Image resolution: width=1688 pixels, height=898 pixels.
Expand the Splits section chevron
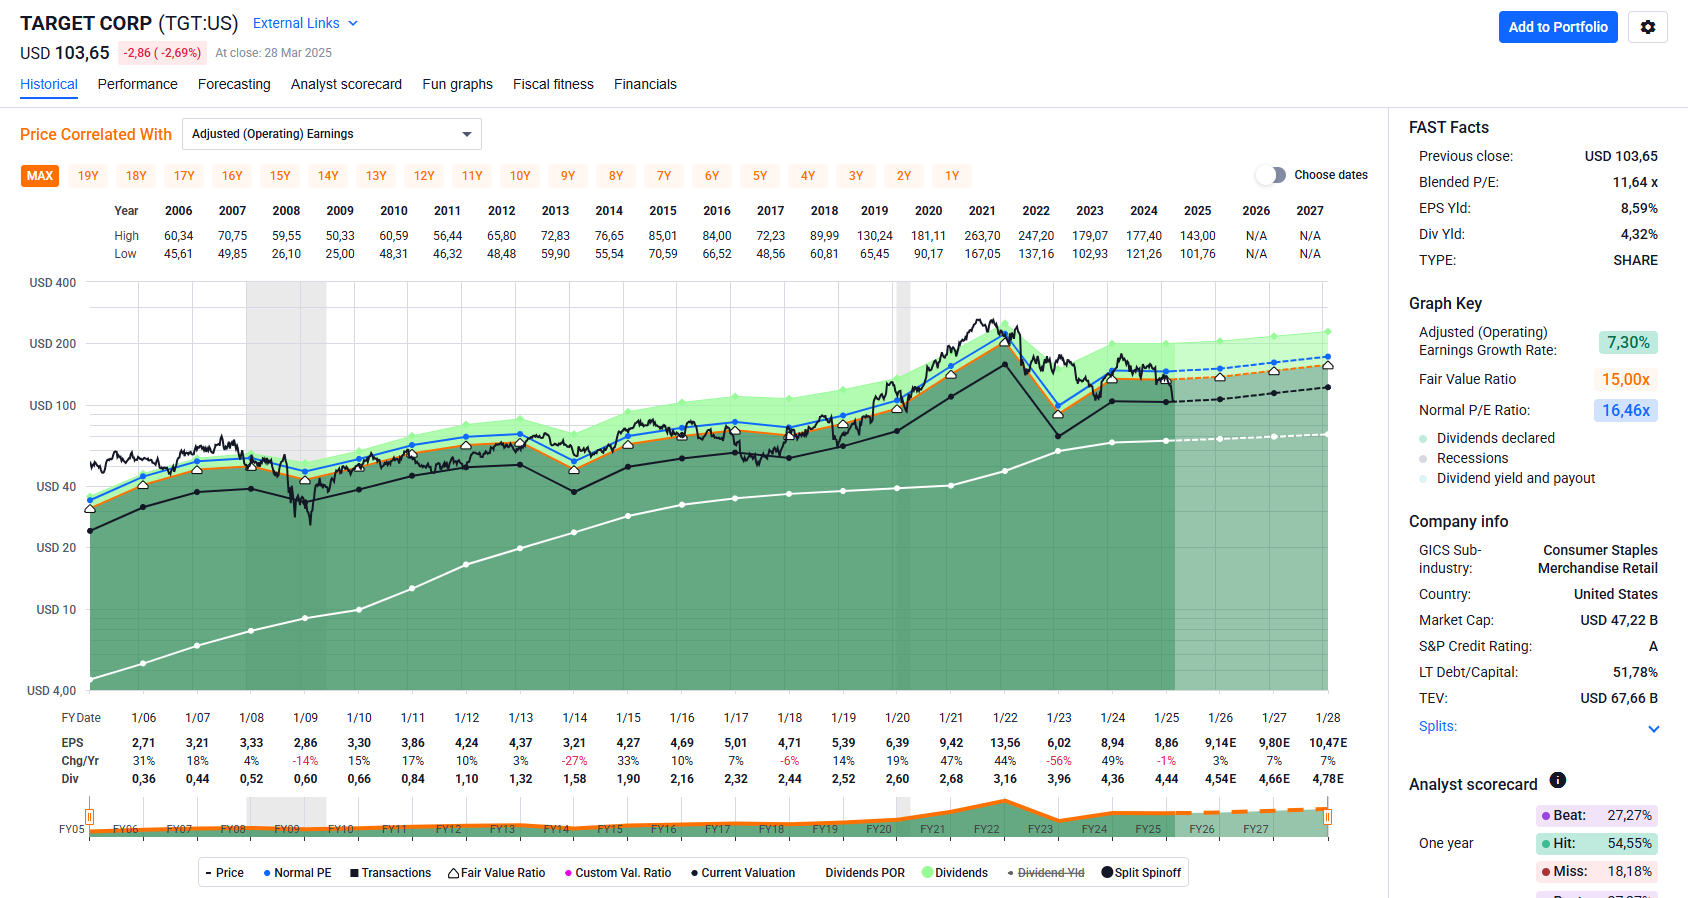(x=1653, y=728)
